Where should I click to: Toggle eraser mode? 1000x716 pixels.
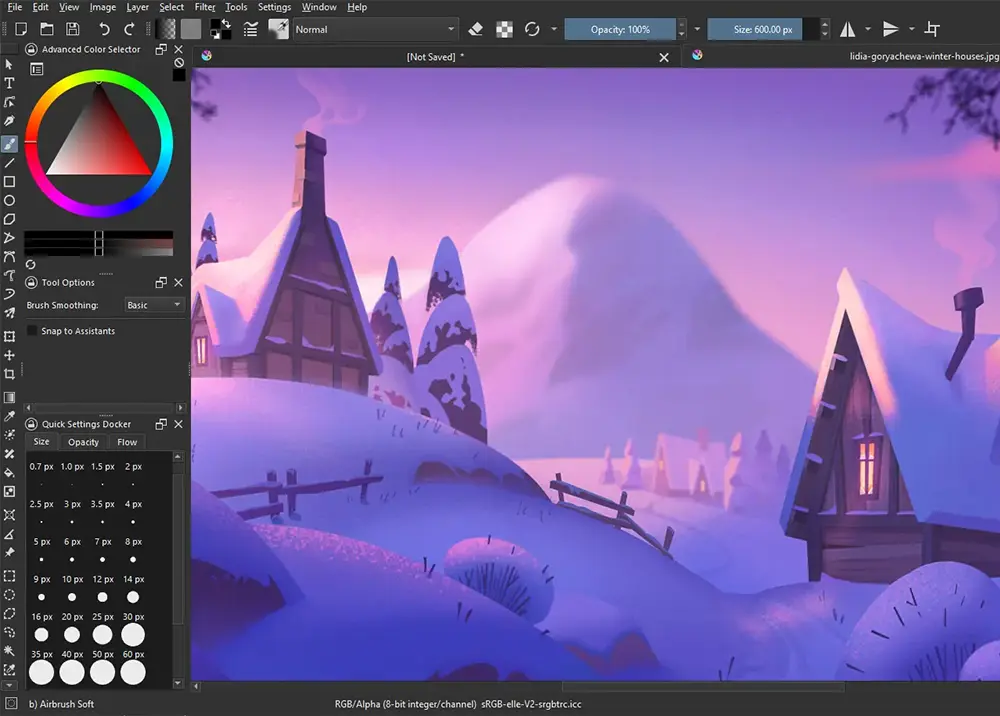coord(476,29)
